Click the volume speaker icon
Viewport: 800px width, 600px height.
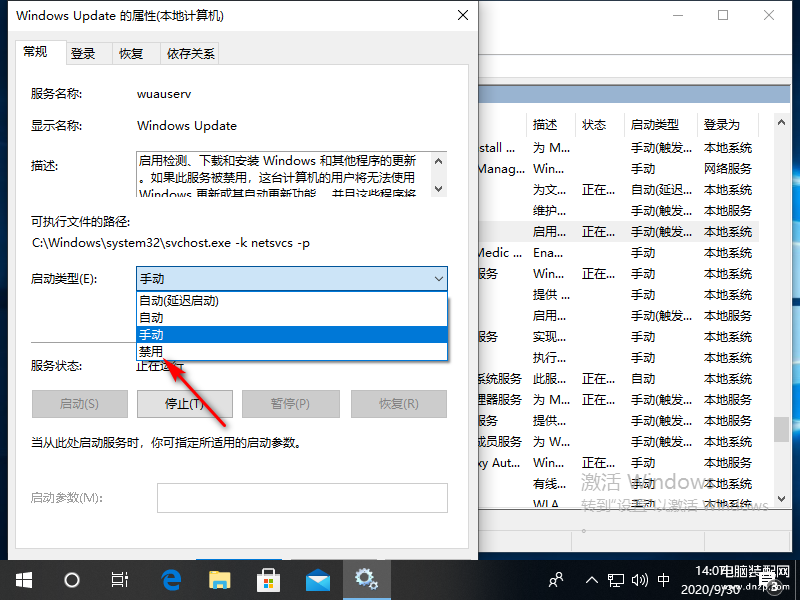point(639,580)
